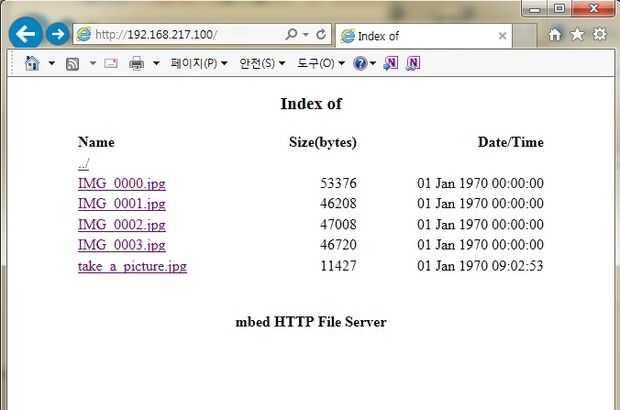
Task: Go back with the blue back arrow
Action: 26,34
